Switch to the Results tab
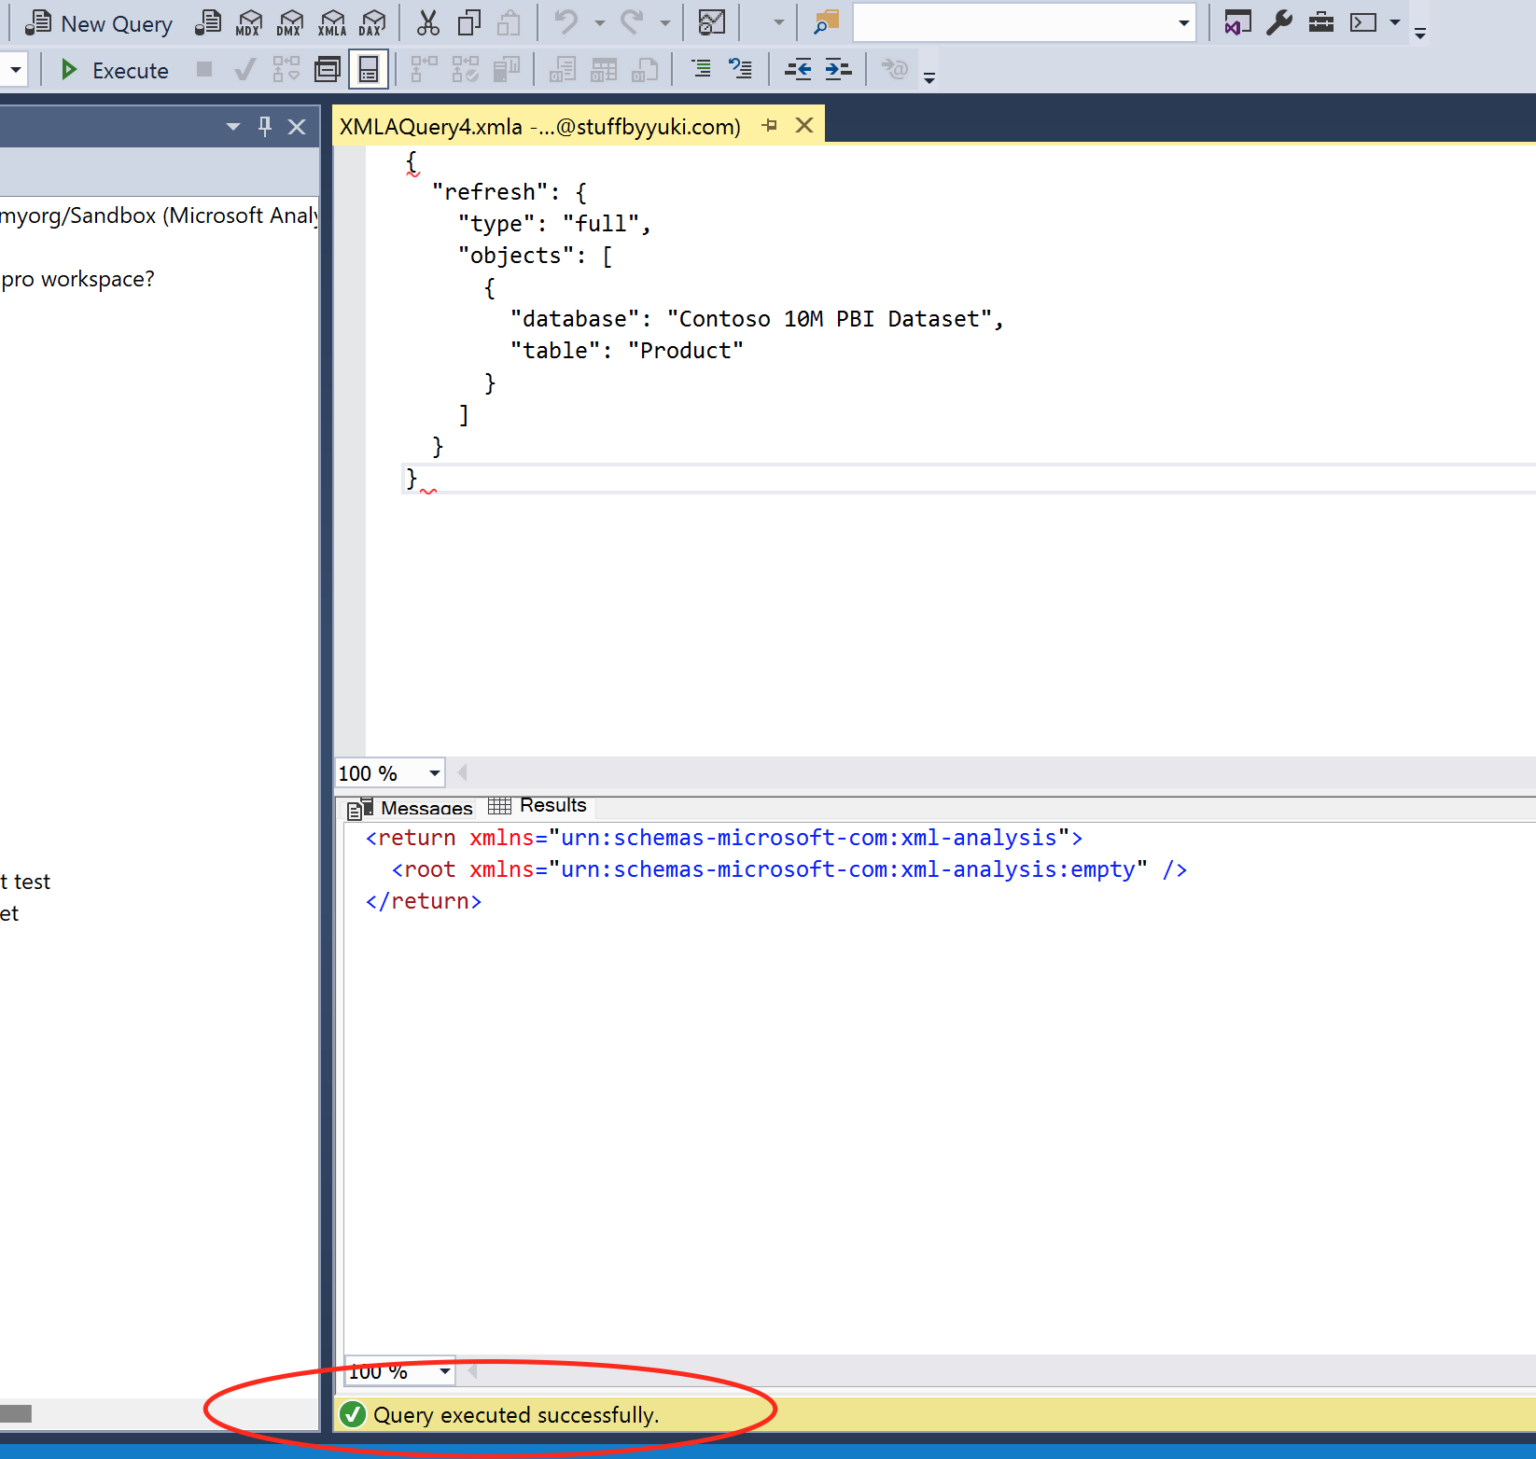The height and width of the screenshot is (1459, 1536). click(x=539, y=806)
